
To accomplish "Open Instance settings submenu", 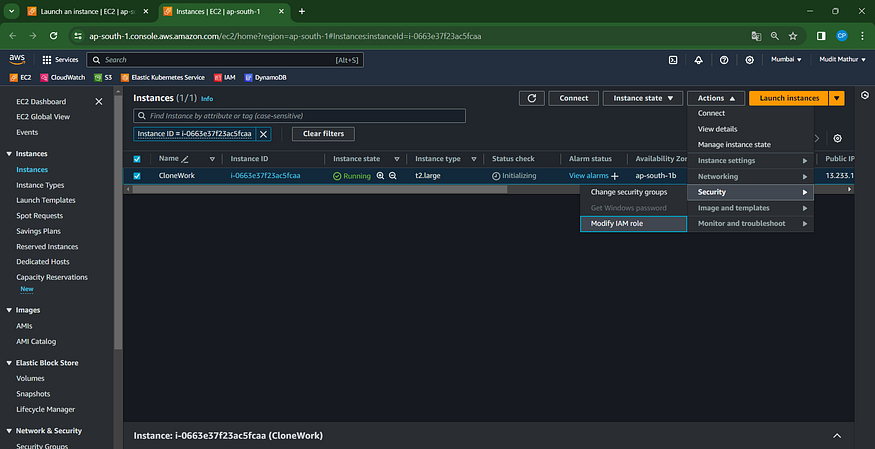I will [x=751, y=161].
